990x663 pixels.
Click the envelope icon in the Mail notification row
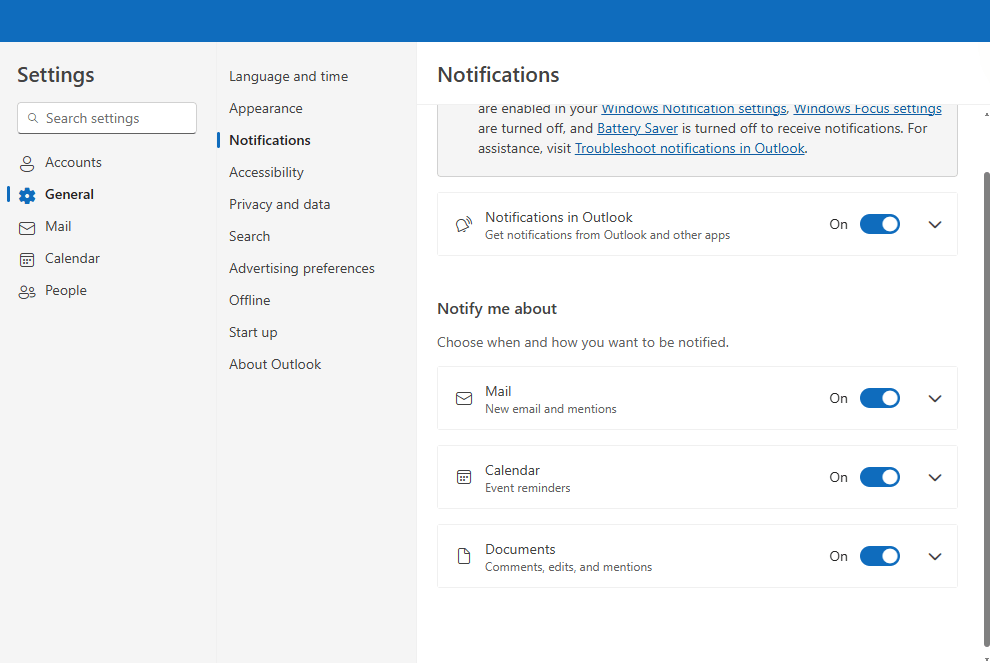(x=463, y=397)
